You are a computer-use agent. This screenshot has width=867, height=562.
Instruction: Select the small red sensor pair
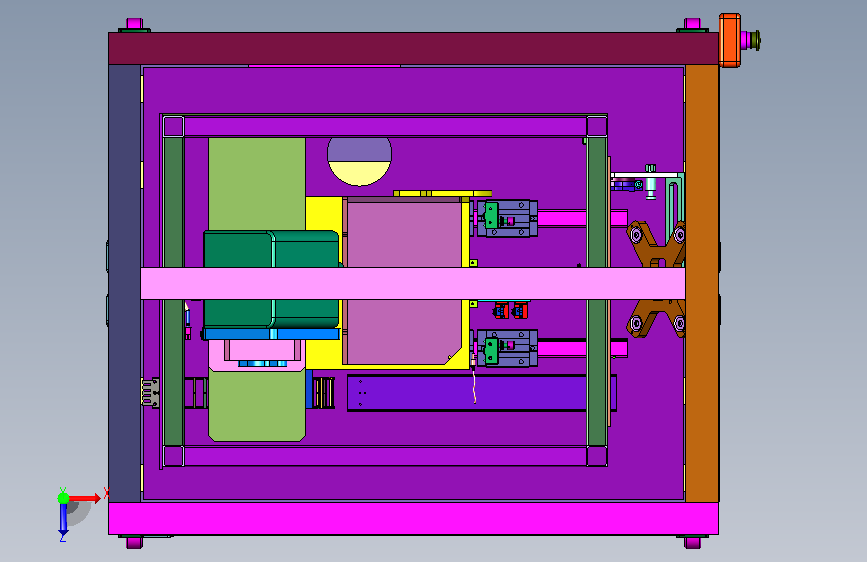511,311
